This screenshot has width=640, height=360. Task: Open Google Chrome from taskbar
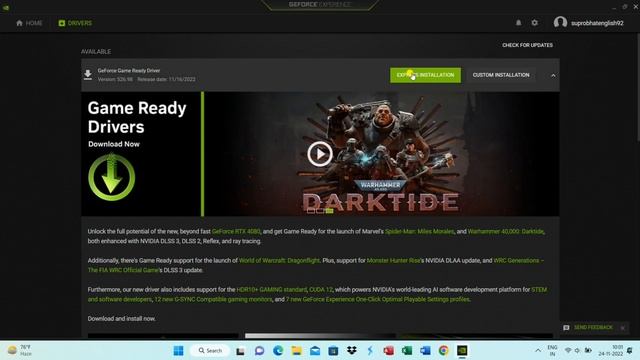pyautogui.click(x=444, y=351)
